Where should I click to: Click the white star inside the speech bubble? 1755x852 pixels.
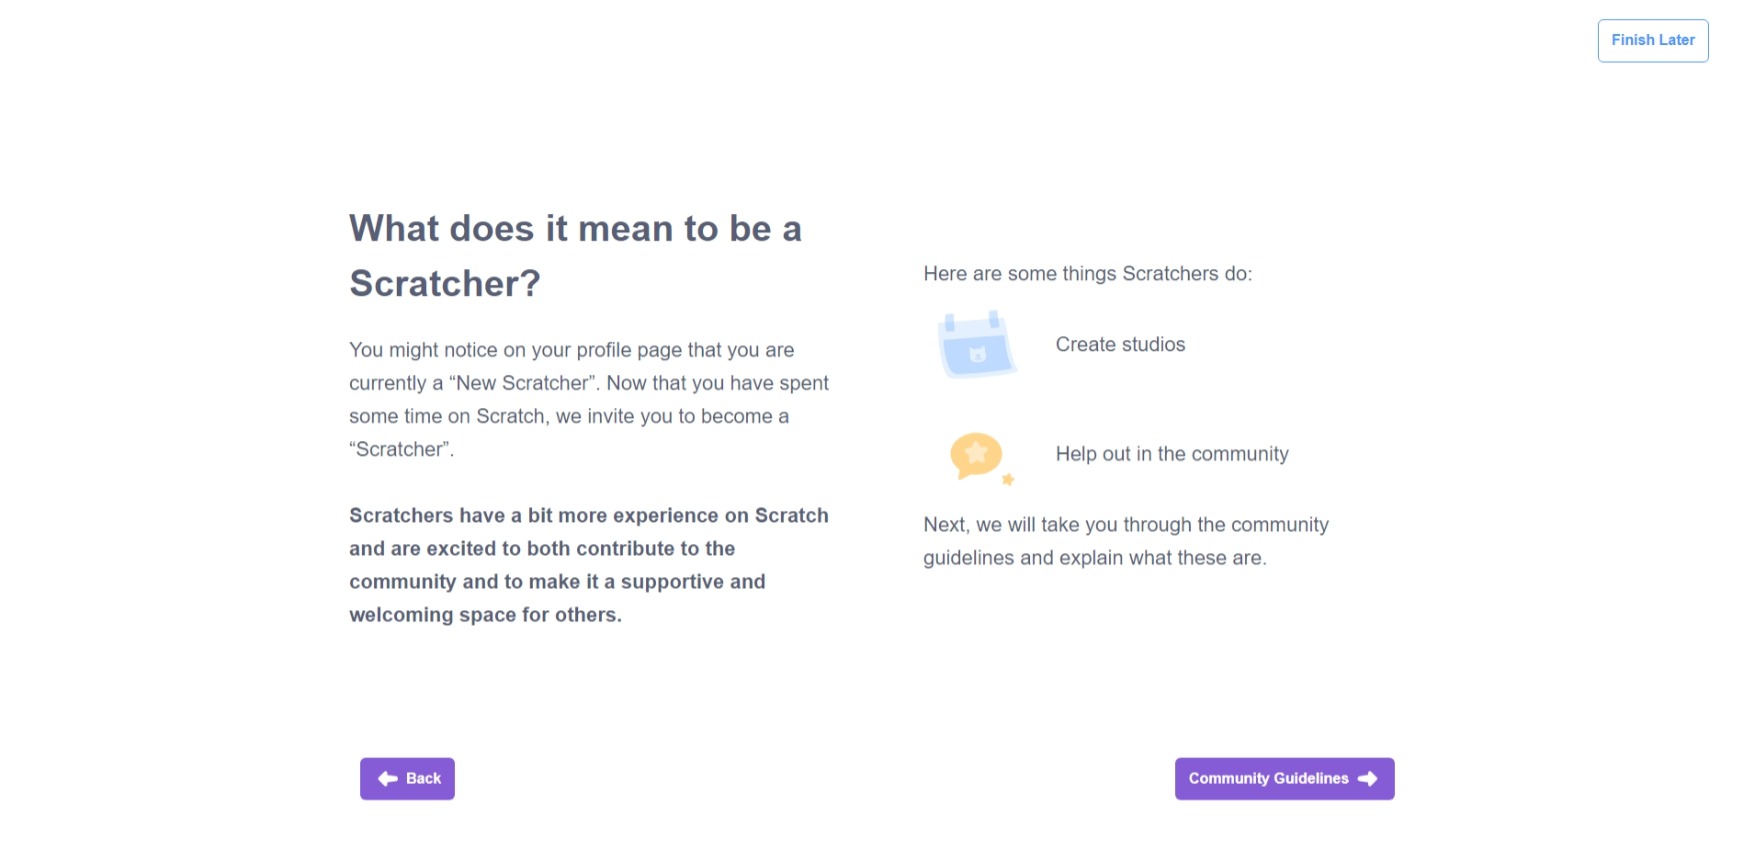976,453
